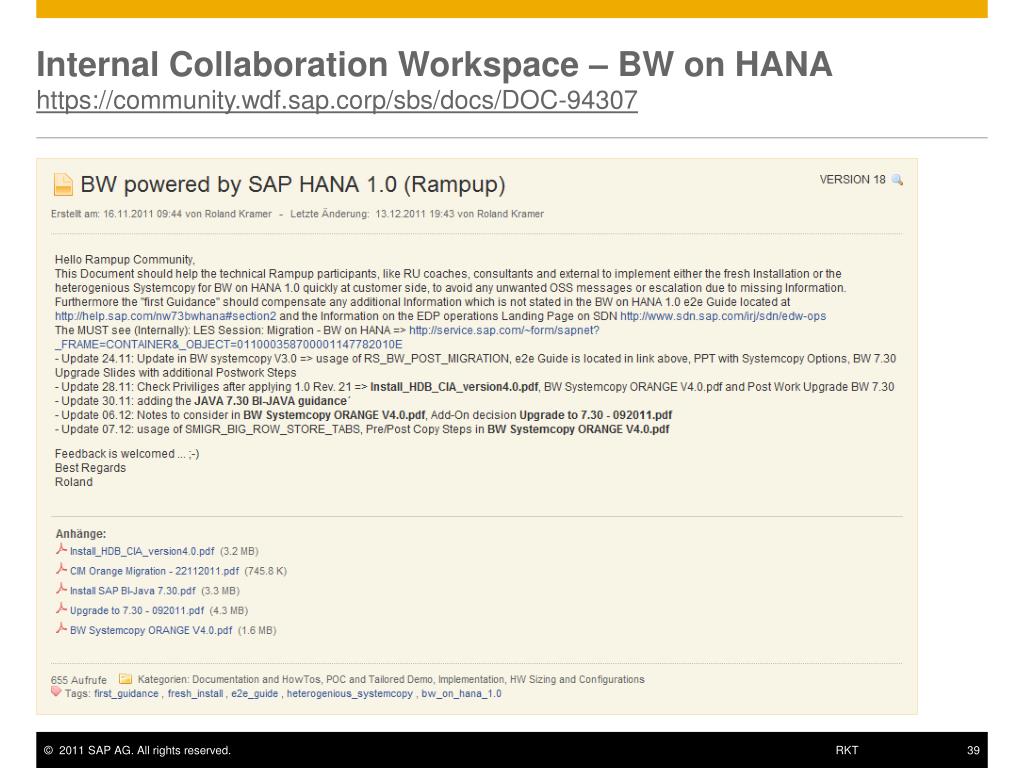Click the folder icon before Kategorien
Screen dimensions: 1024x768
[125, 679]
